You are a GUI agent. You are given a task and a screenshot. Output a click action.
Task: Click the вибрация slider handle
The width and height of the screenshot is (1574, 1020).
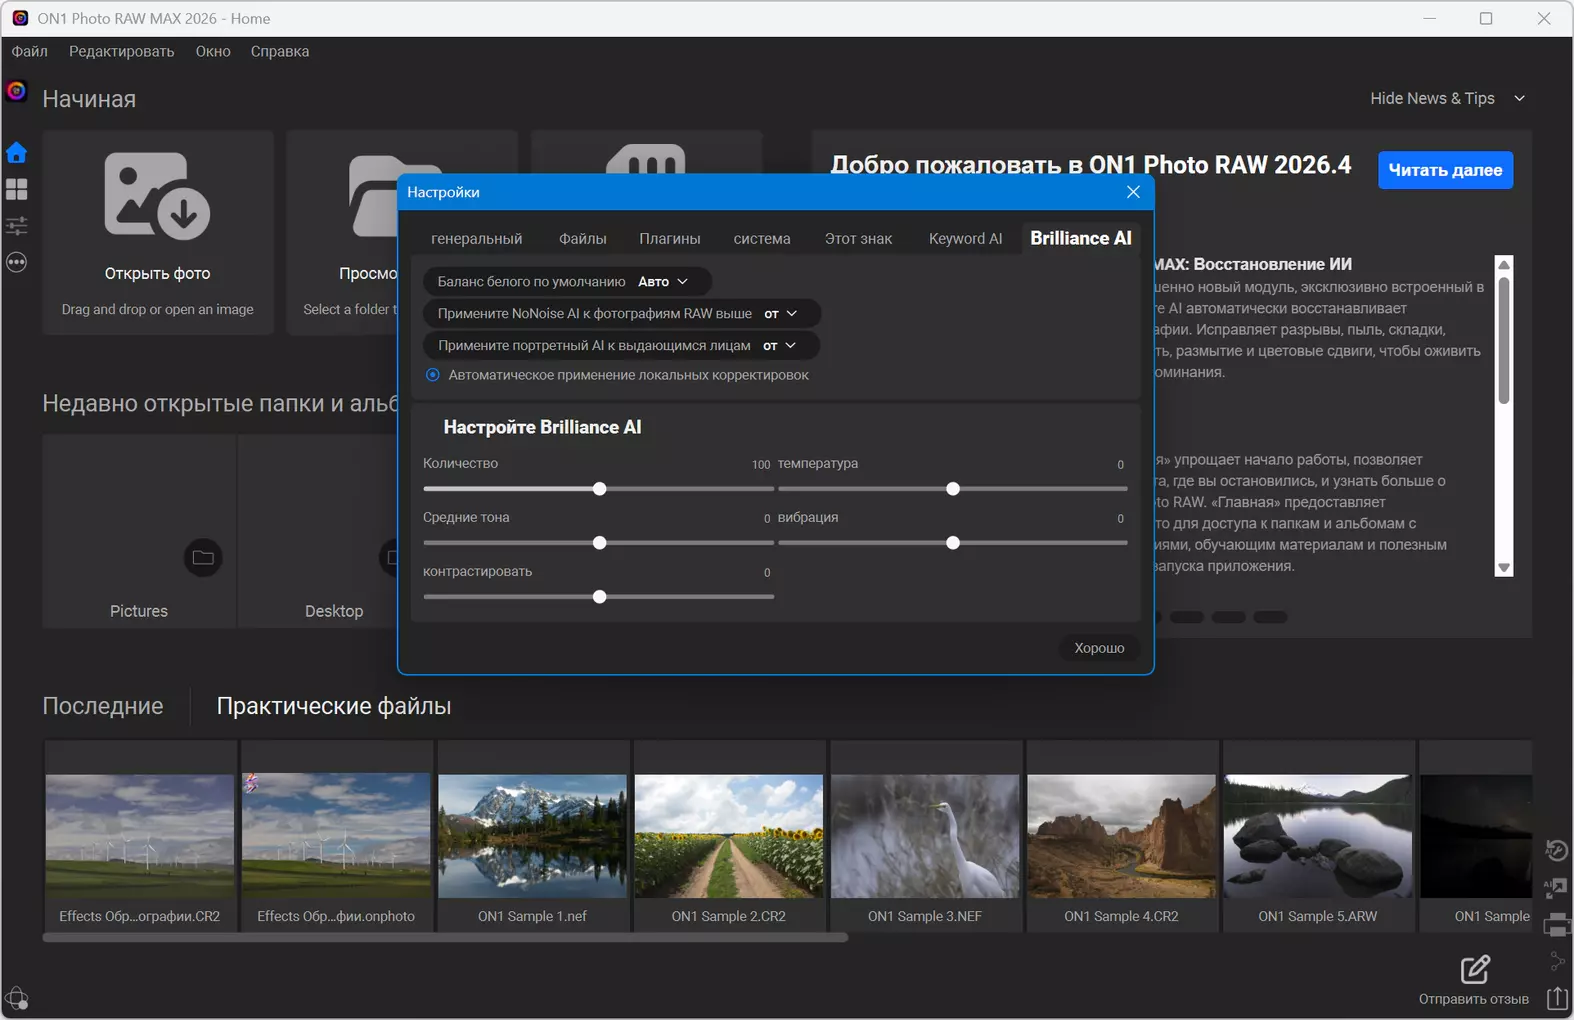tap(953, 543)
